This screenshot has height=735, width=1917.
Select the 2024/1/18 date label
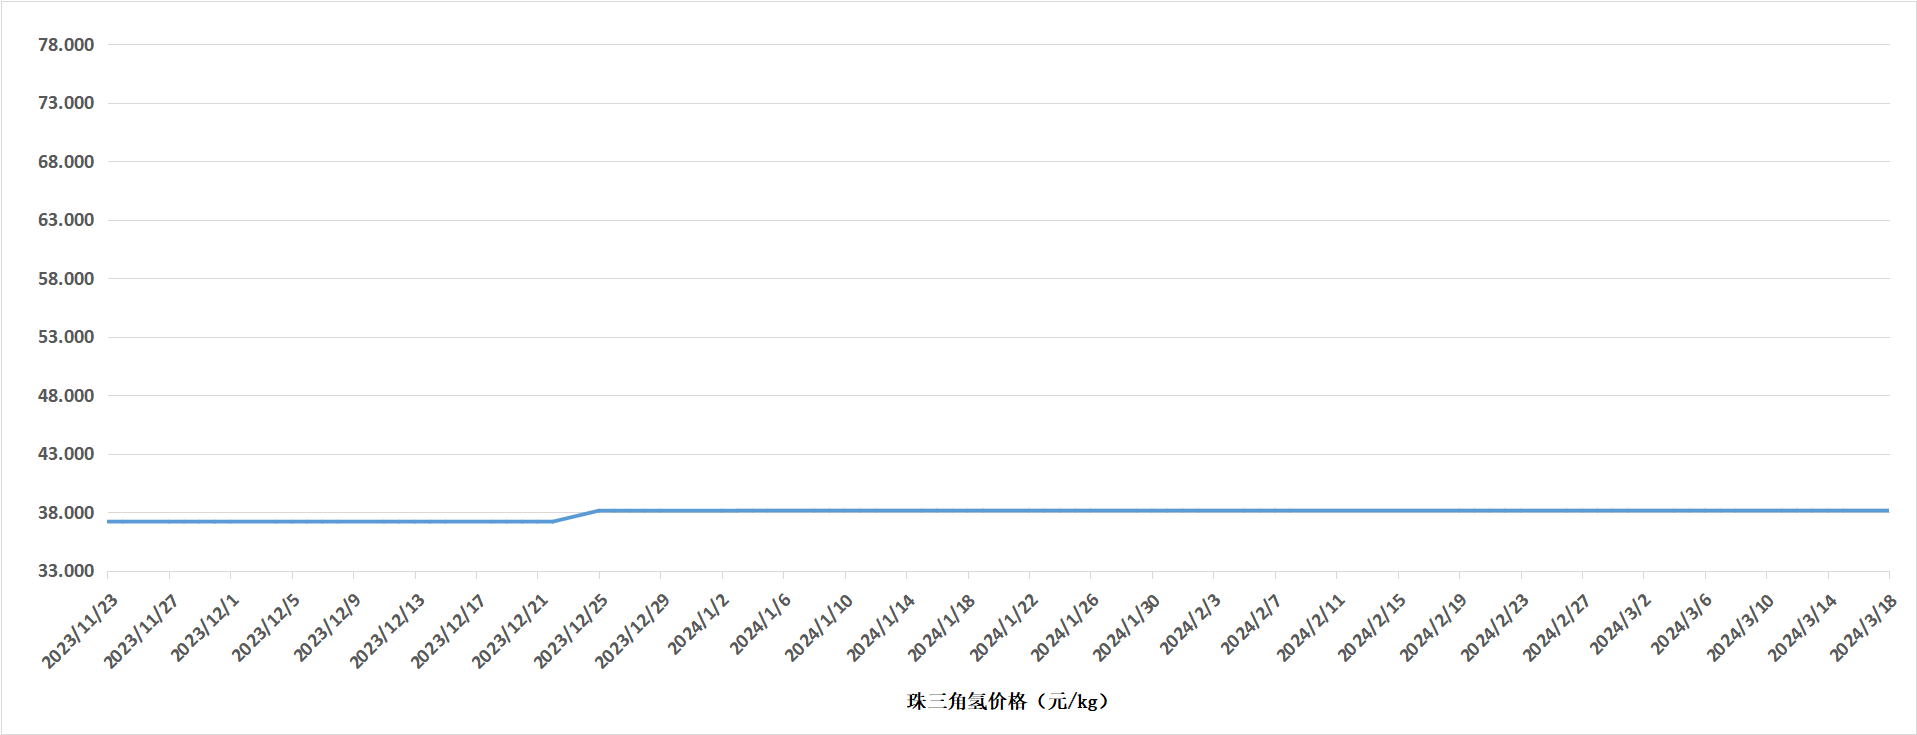(x=941, y=627)
